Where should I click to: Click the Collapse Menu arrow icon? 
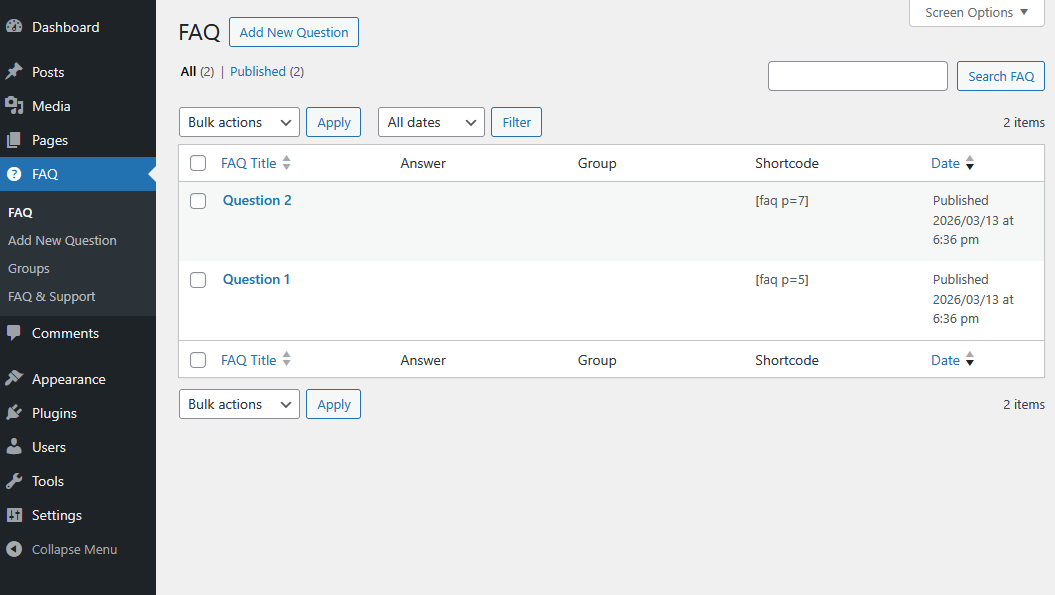[x=14, y=549]
